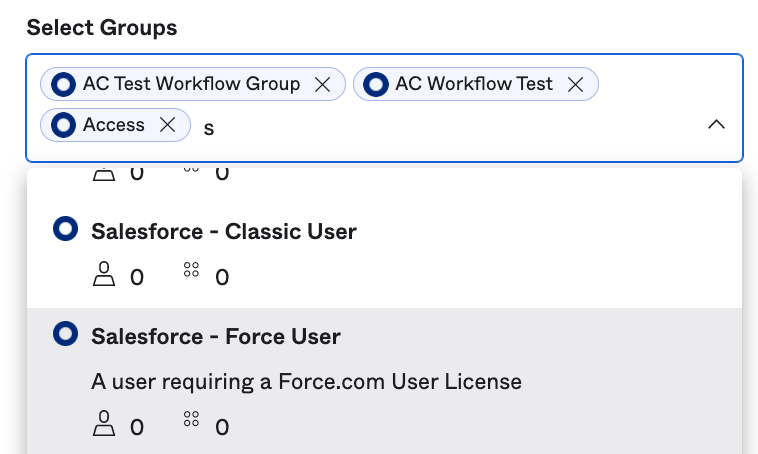Click the people count icon under Salesforce - Force User
The image size is (758, 454).
tap(104, 424)
